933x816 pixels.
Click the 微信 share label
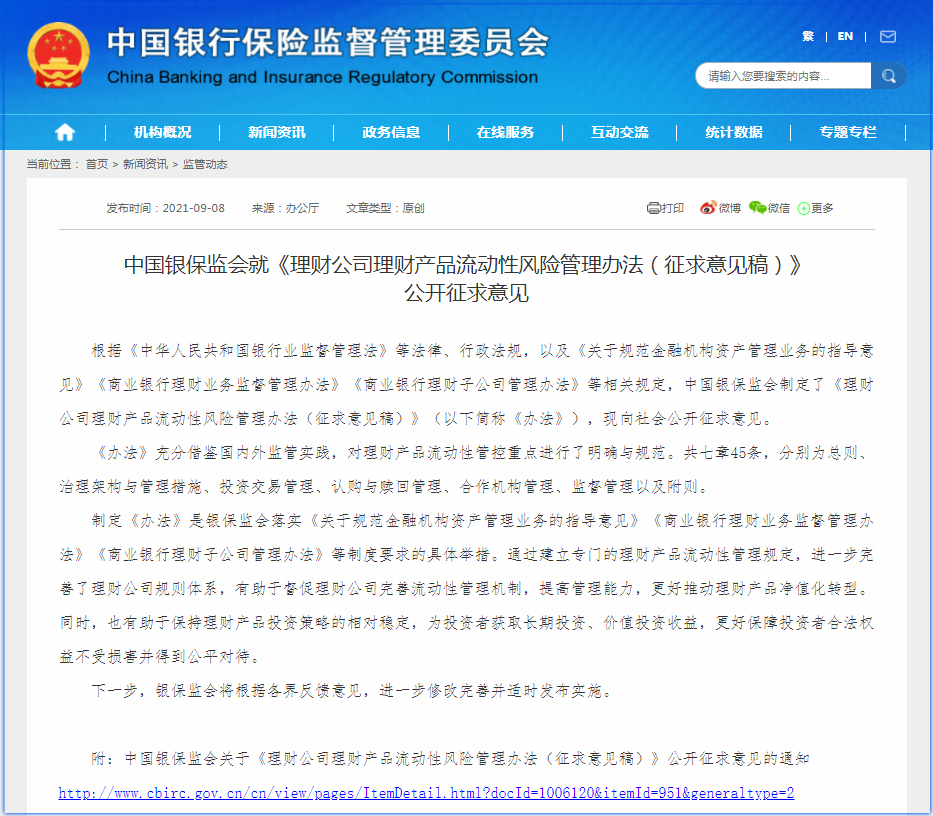click(778, 208)
